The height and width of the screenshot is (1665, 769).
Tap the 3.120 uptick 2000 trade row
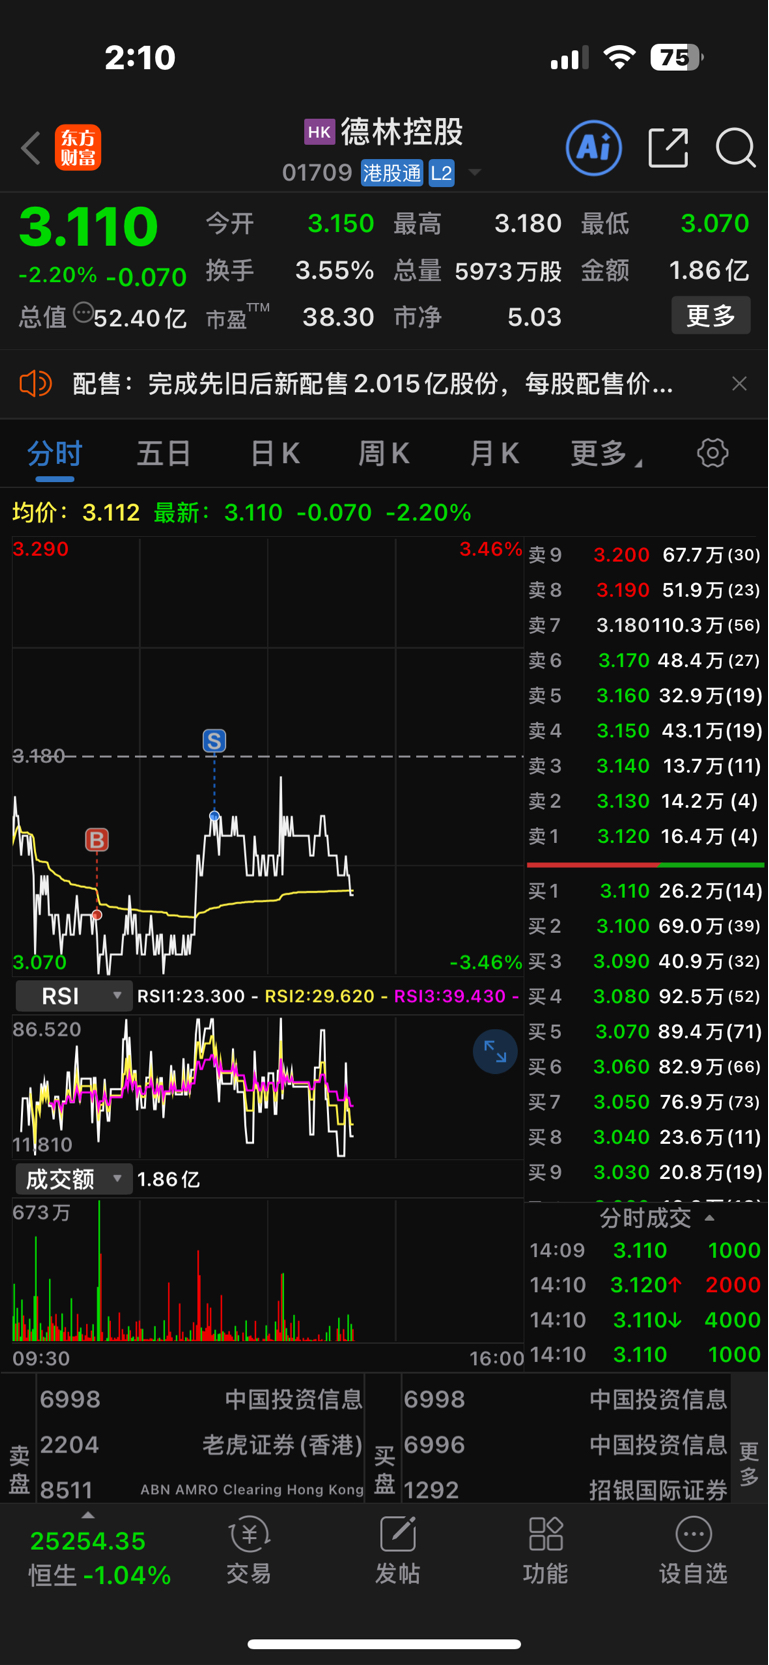645,1285
